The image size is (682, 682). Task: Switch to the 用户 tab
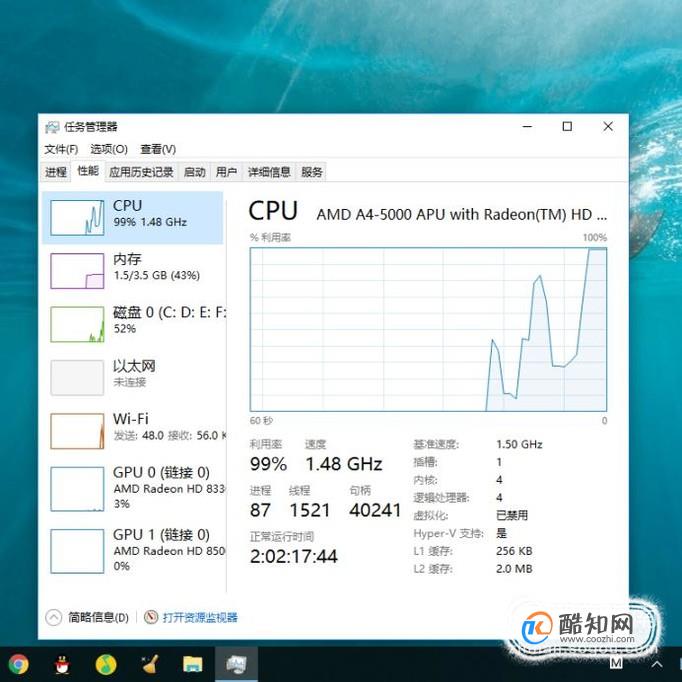click(226, 172)
